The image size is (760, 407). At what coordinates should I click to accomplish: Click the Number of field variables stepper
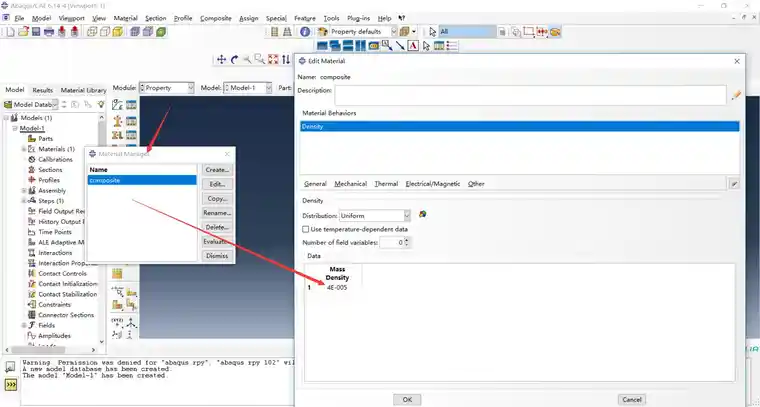407,242
